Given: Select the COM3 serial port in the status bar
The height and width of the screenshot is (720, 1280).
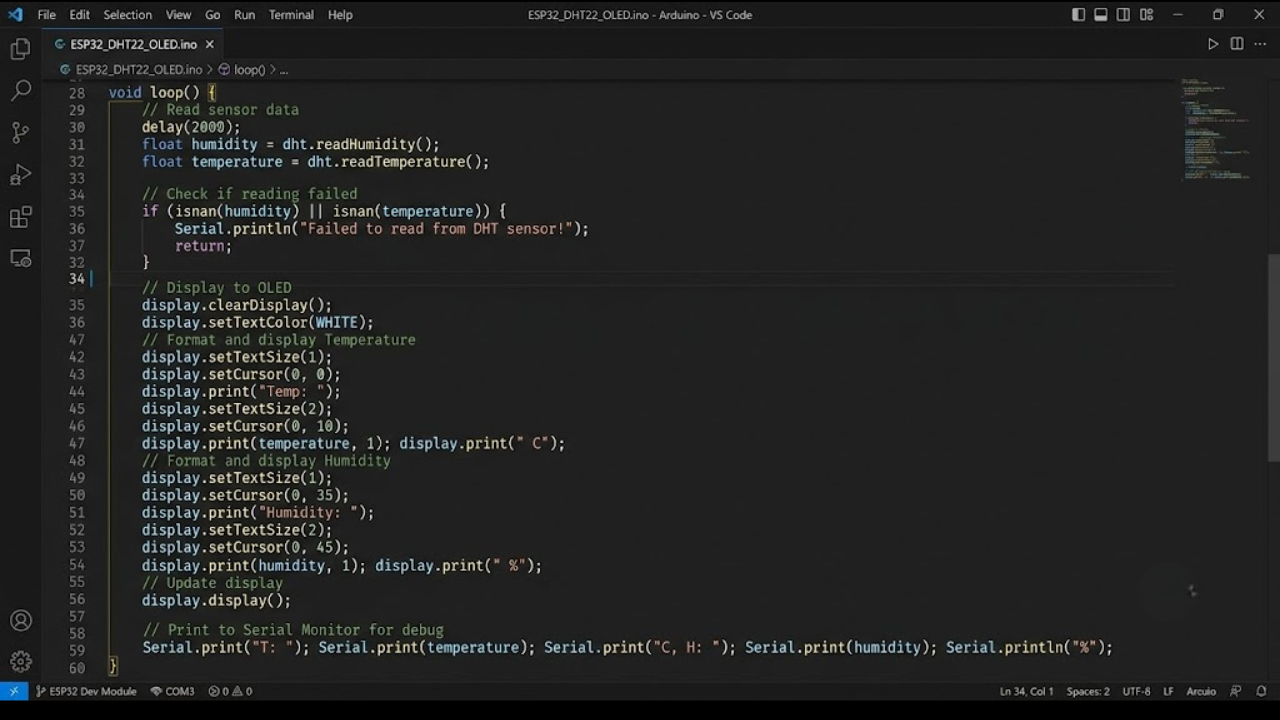Looking at the screenshot, I should point(172,691).
